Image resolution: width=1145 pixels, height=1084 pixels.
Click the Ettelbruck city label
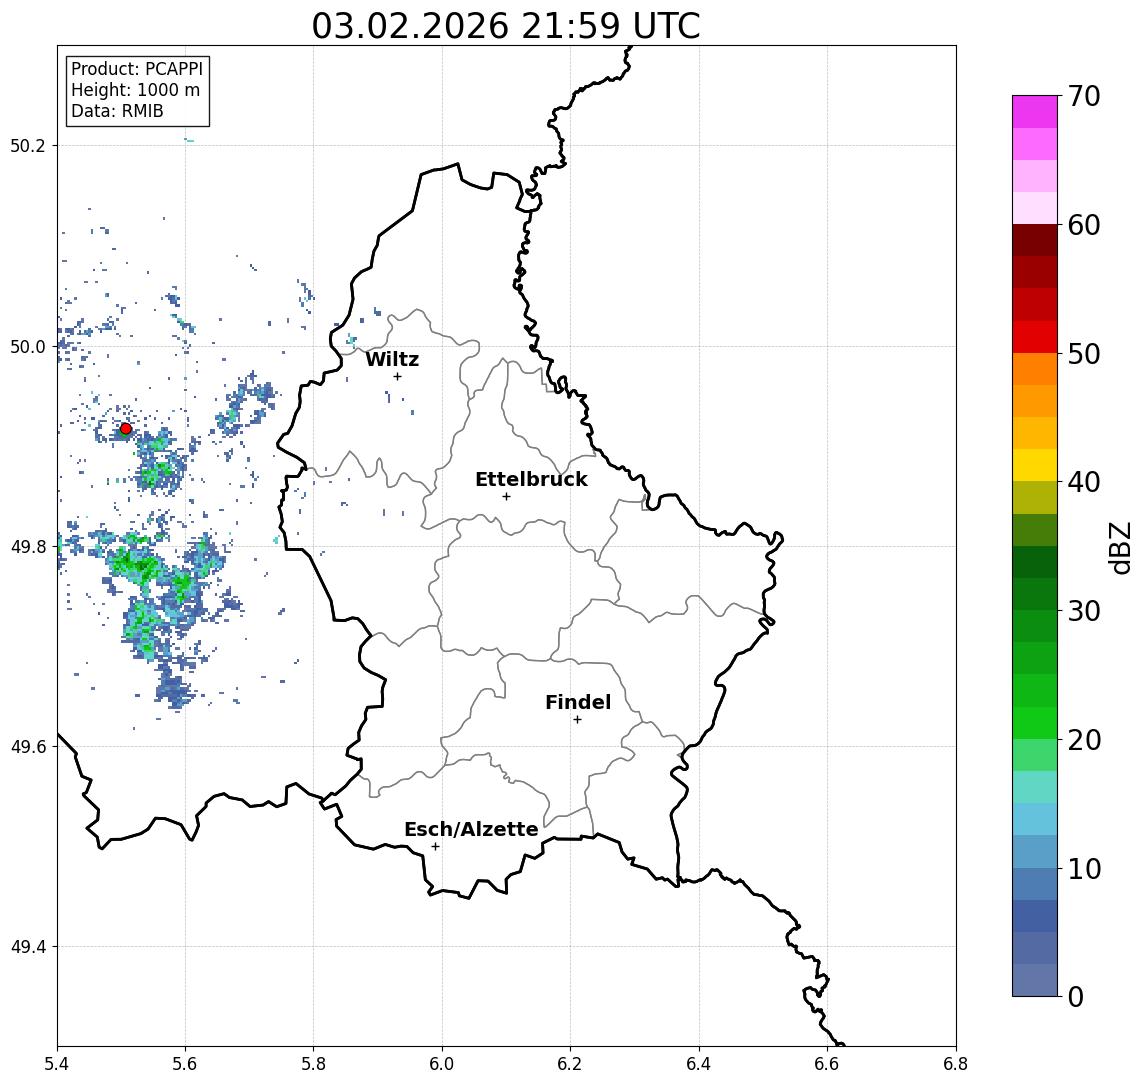point(531,479)
